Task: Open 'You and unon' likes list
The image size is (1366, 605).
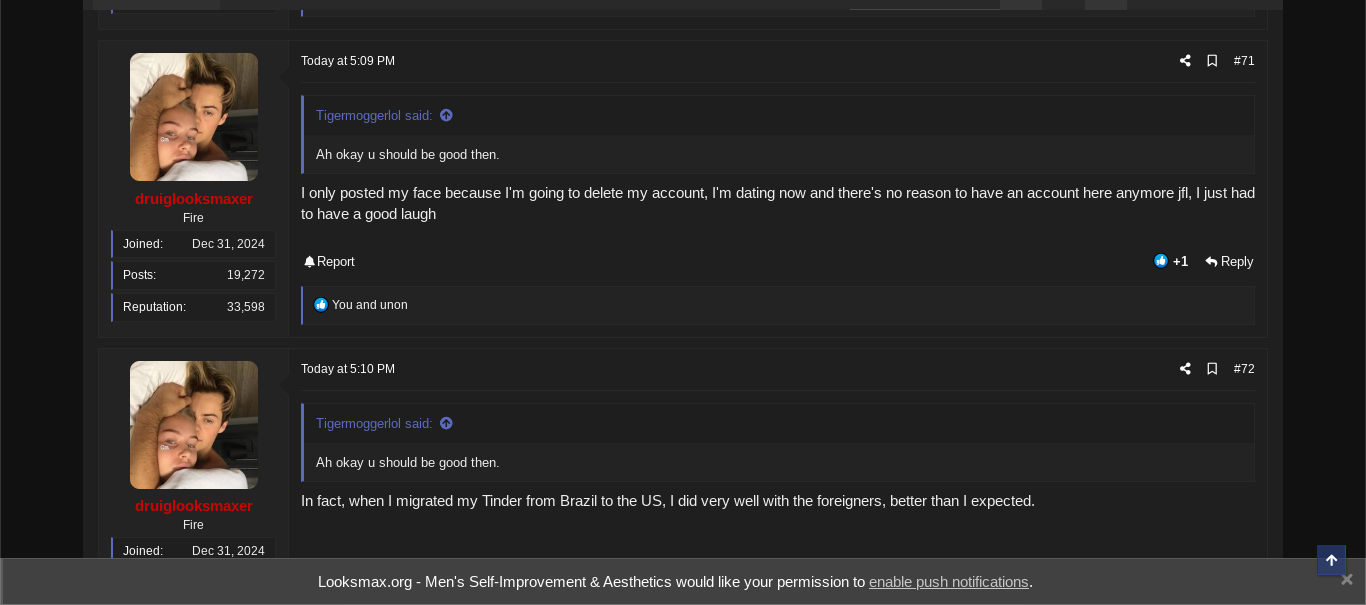Action: pyautogui.click(x=369, y=305)
